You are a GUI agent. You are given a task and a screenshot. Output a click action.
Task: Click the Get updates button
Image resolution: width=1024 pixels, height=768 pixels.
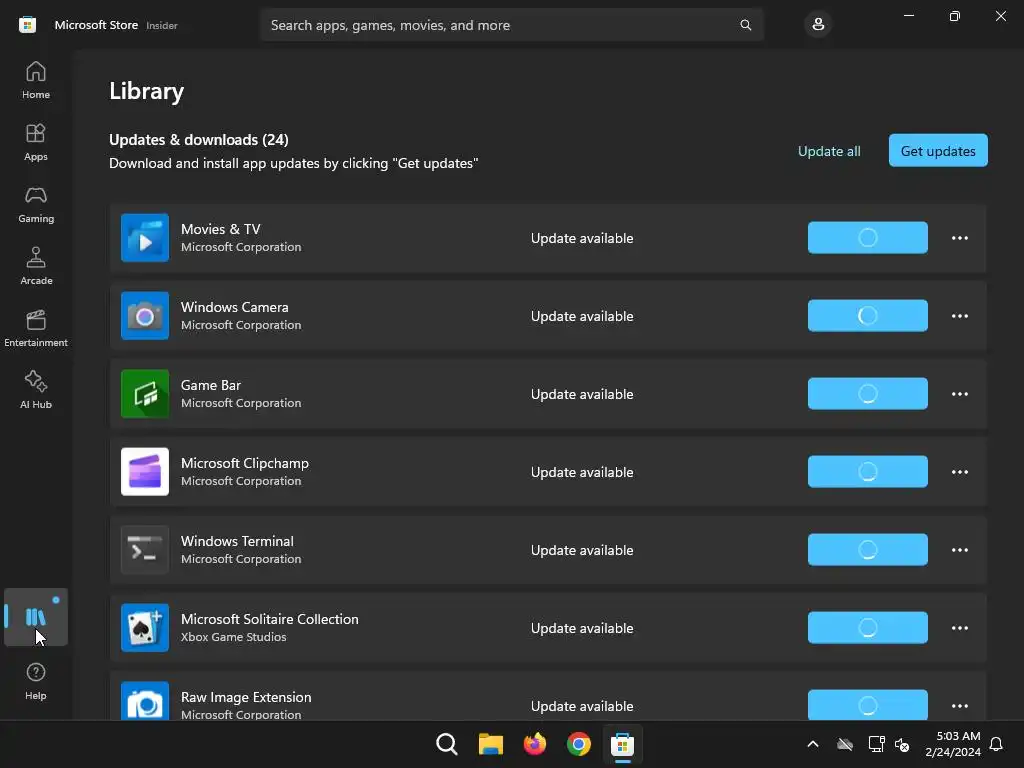938,151
